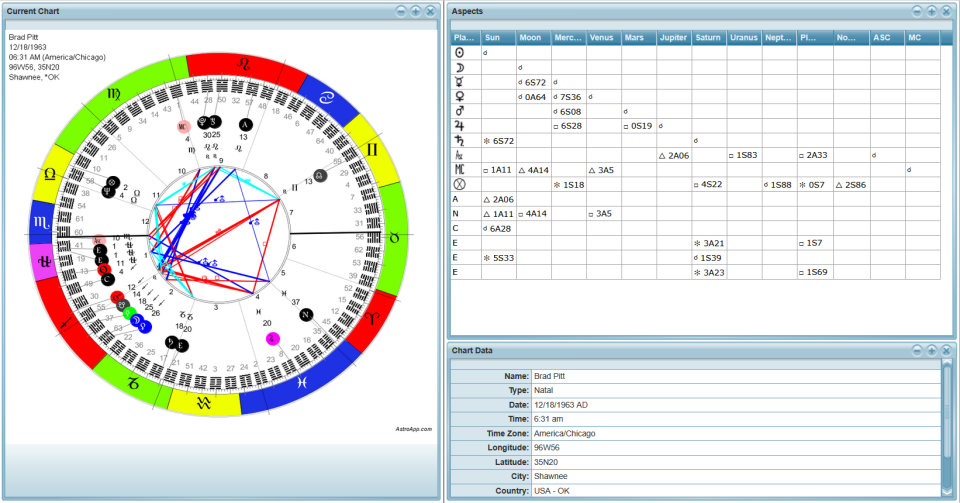Select the Longitude value 96W56
Viewport: 960px width, 503px height.
(546, 448)
